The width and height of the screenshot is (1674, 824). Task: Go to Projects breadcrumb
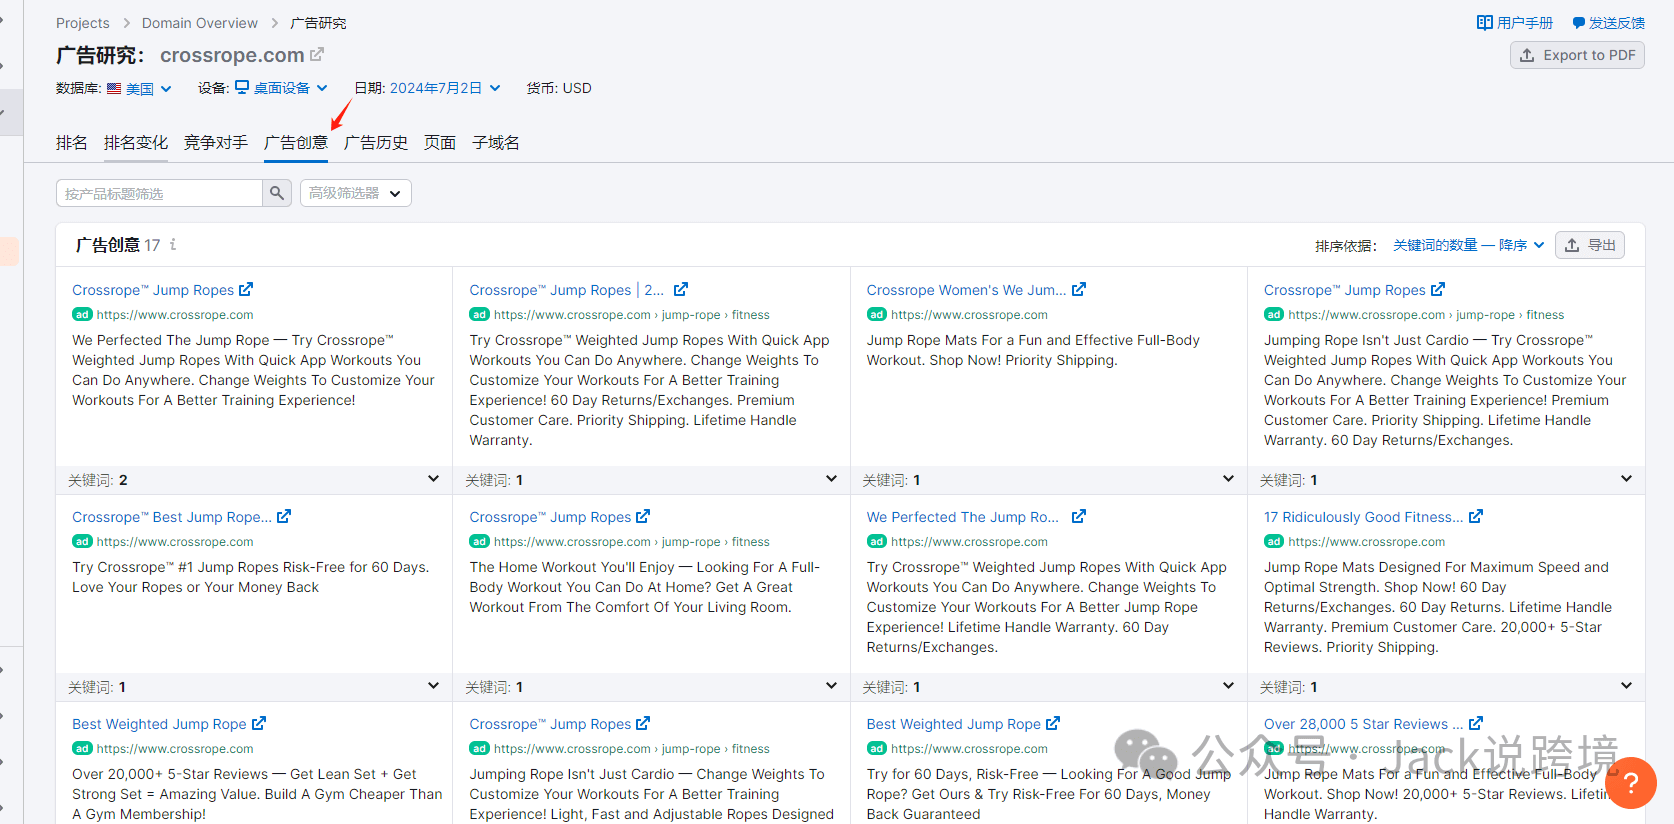tap(83, 23)
